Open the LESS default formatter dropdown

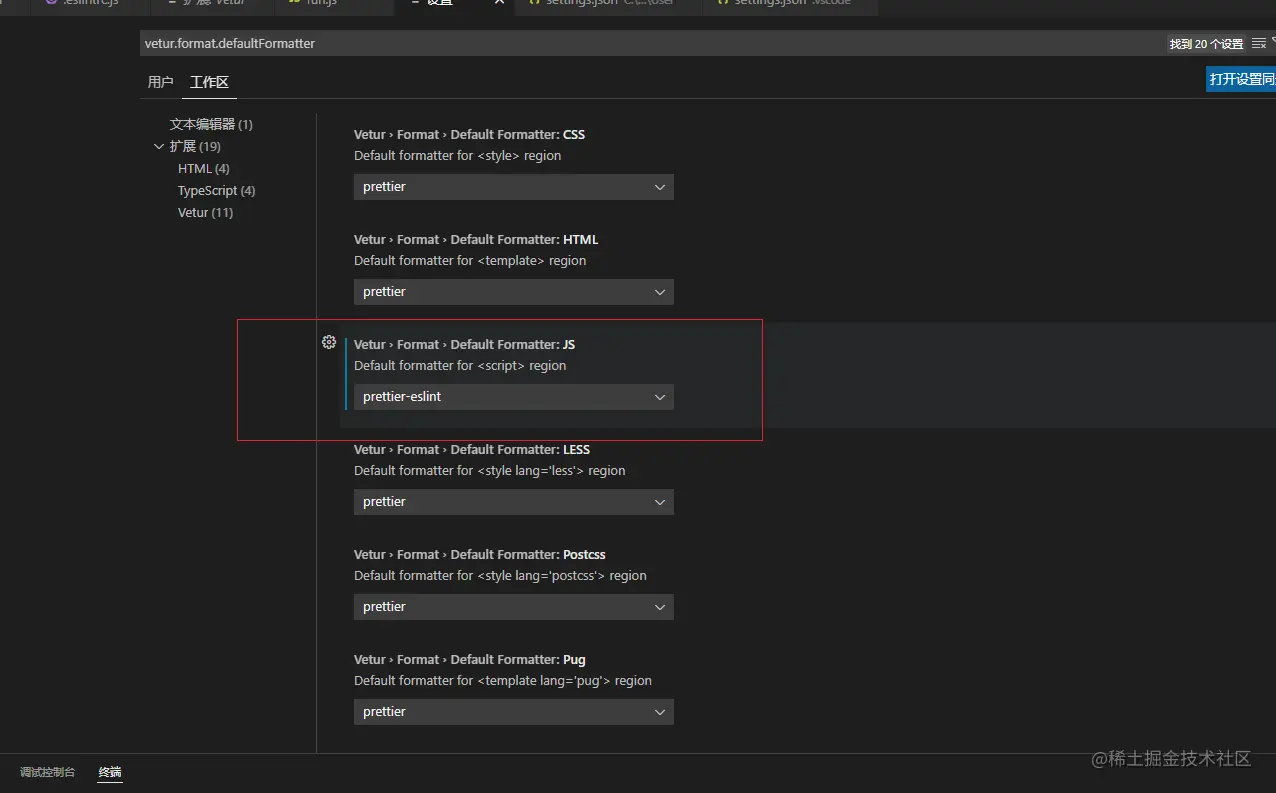pyautogui.click(x=513, y=502)
